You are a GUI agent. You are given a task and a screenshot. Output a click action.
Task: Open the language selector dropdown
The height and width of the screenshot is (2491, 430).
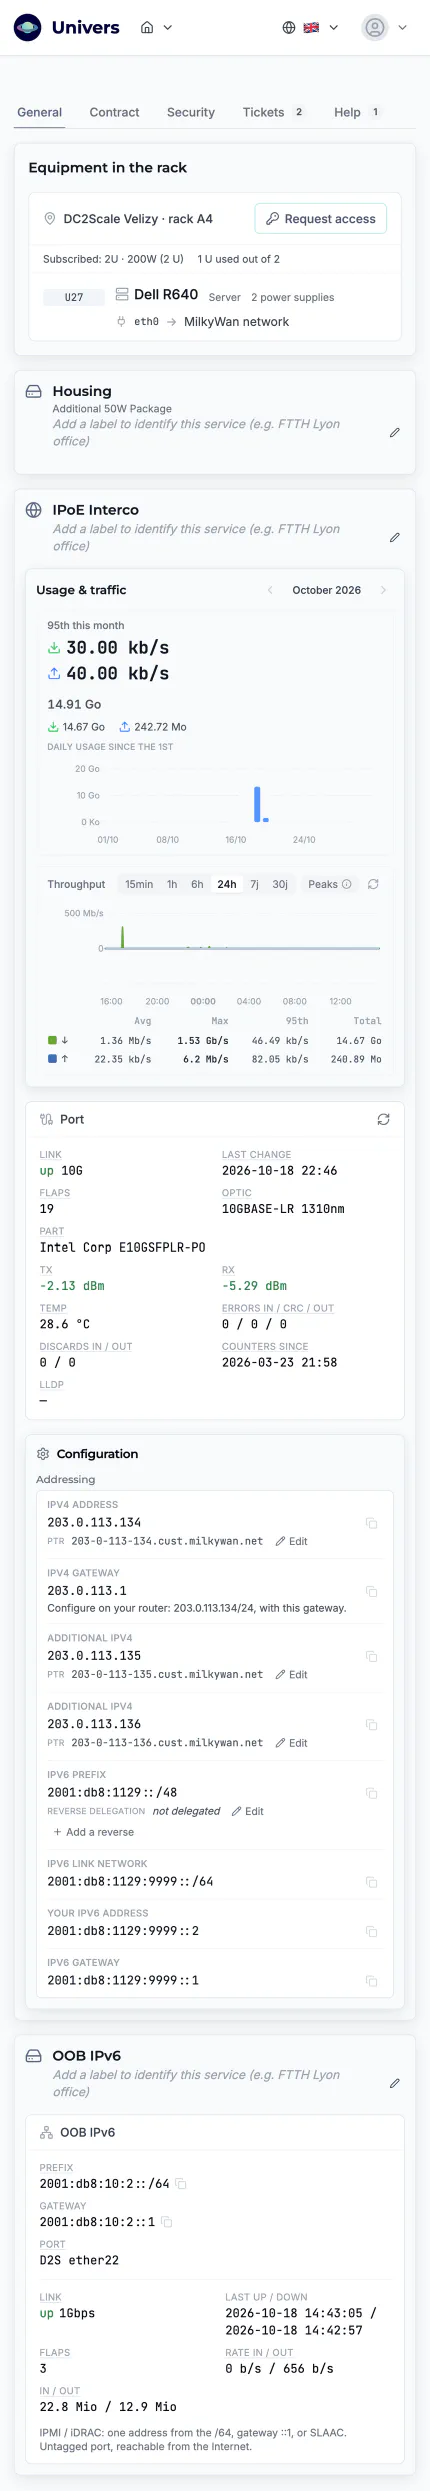(310, 28)
